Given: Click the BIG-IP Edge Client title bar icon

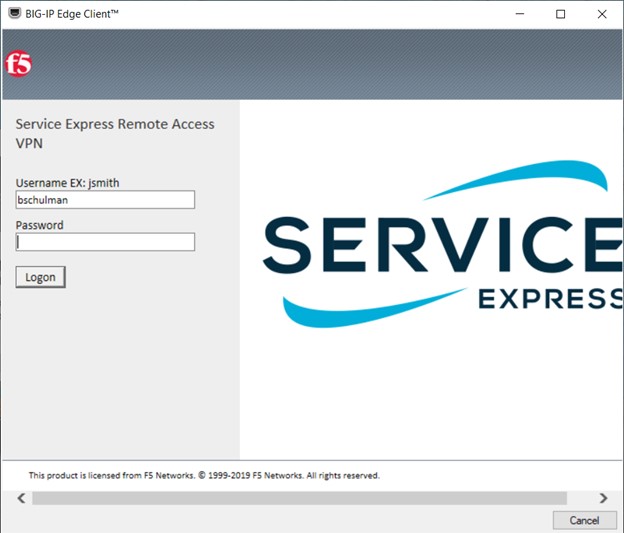Looking at the screenshot, I should 15,14.
